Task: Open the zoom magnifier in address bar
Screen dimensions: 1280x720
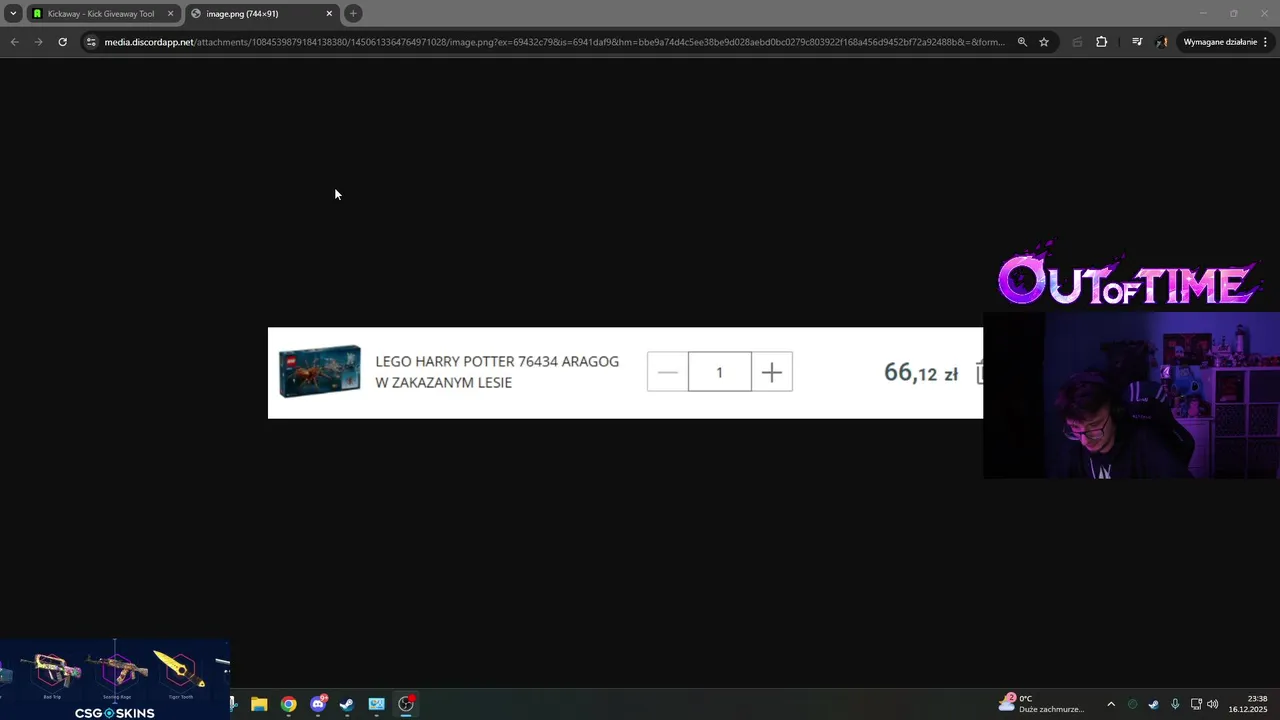Action: (1022, 42)
